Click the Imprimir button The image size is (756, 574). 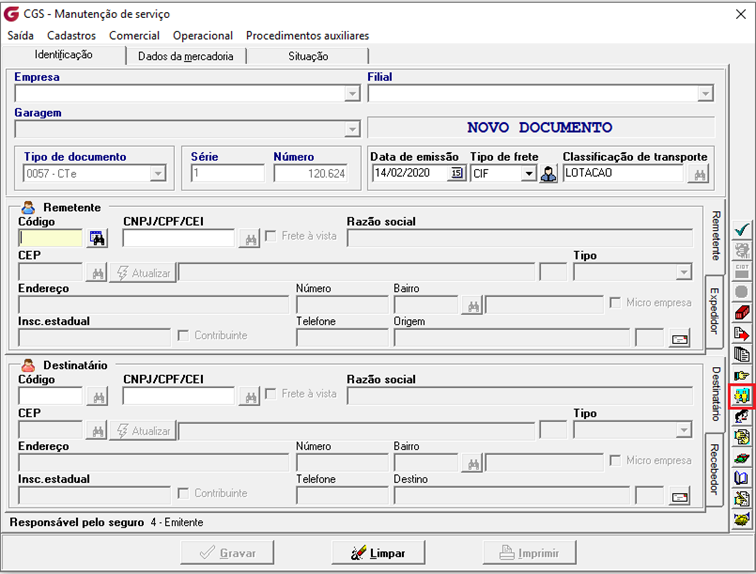point(530,552)
